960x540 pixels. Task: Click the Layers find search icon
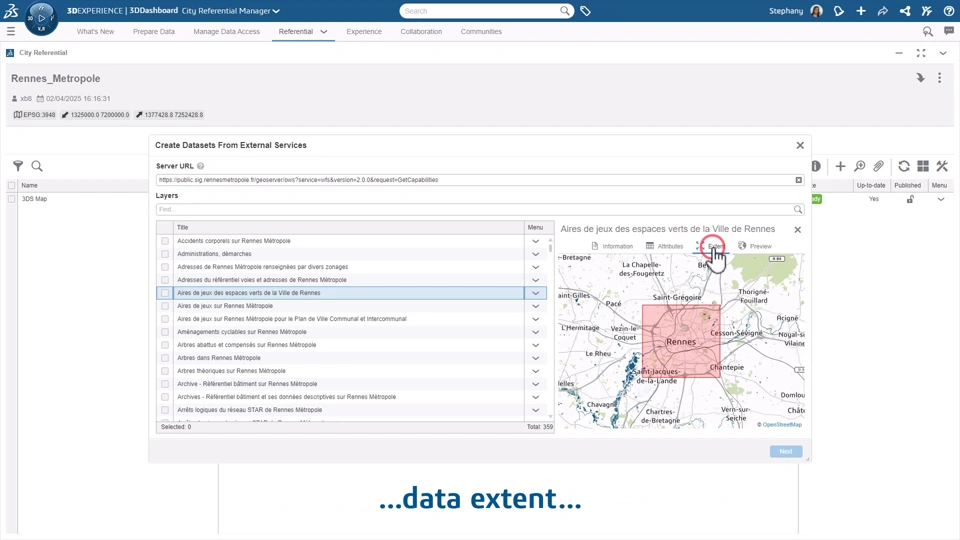pyautogui.click(x=798, y=209)
